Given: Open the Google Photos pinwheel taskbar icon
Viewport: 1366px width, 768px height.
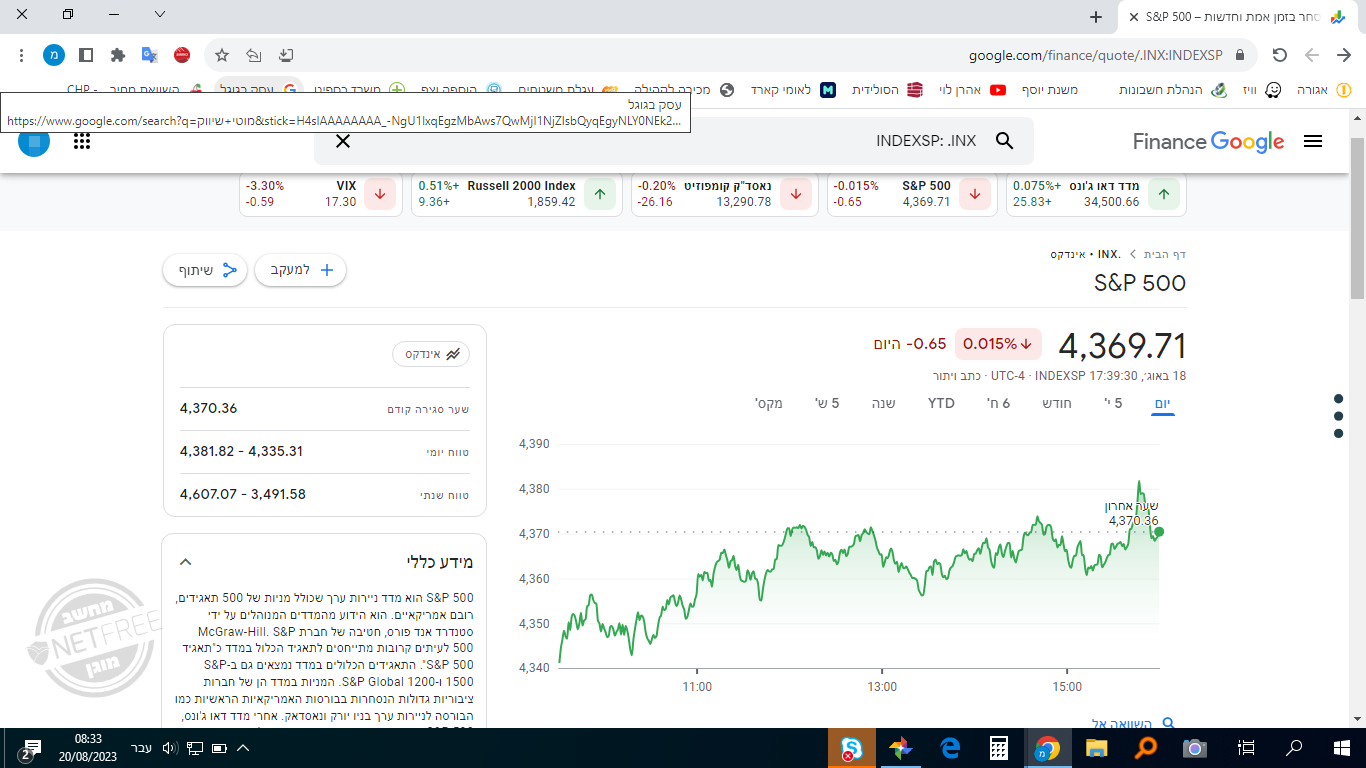Looking at the screenshot, I should click(901, 748).
